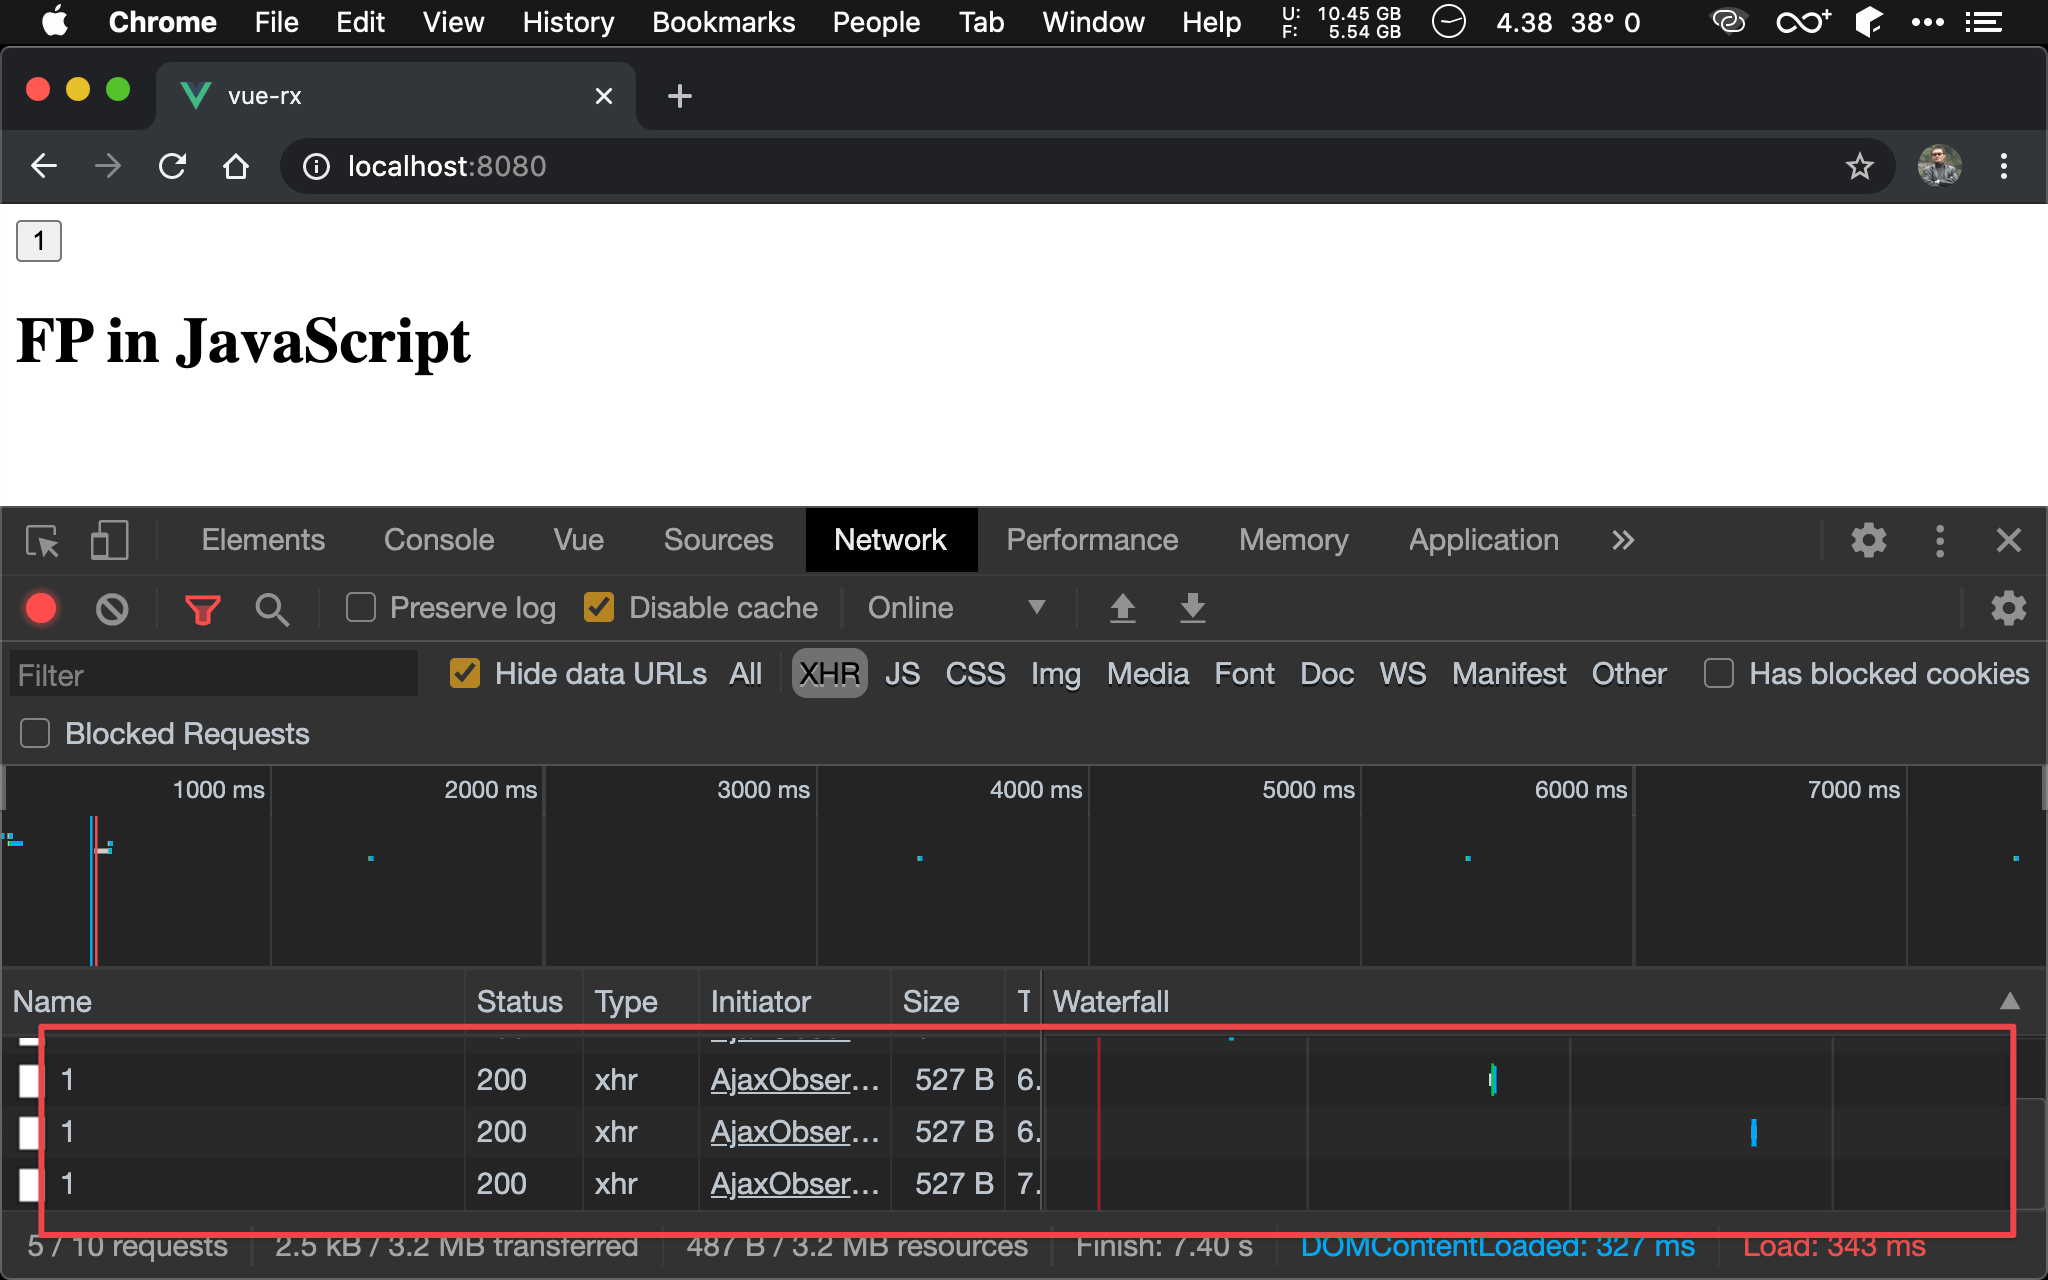Enable the Disable cache checkbox
This screenshot has height=1280, width=2048.
tap(597, 608)
